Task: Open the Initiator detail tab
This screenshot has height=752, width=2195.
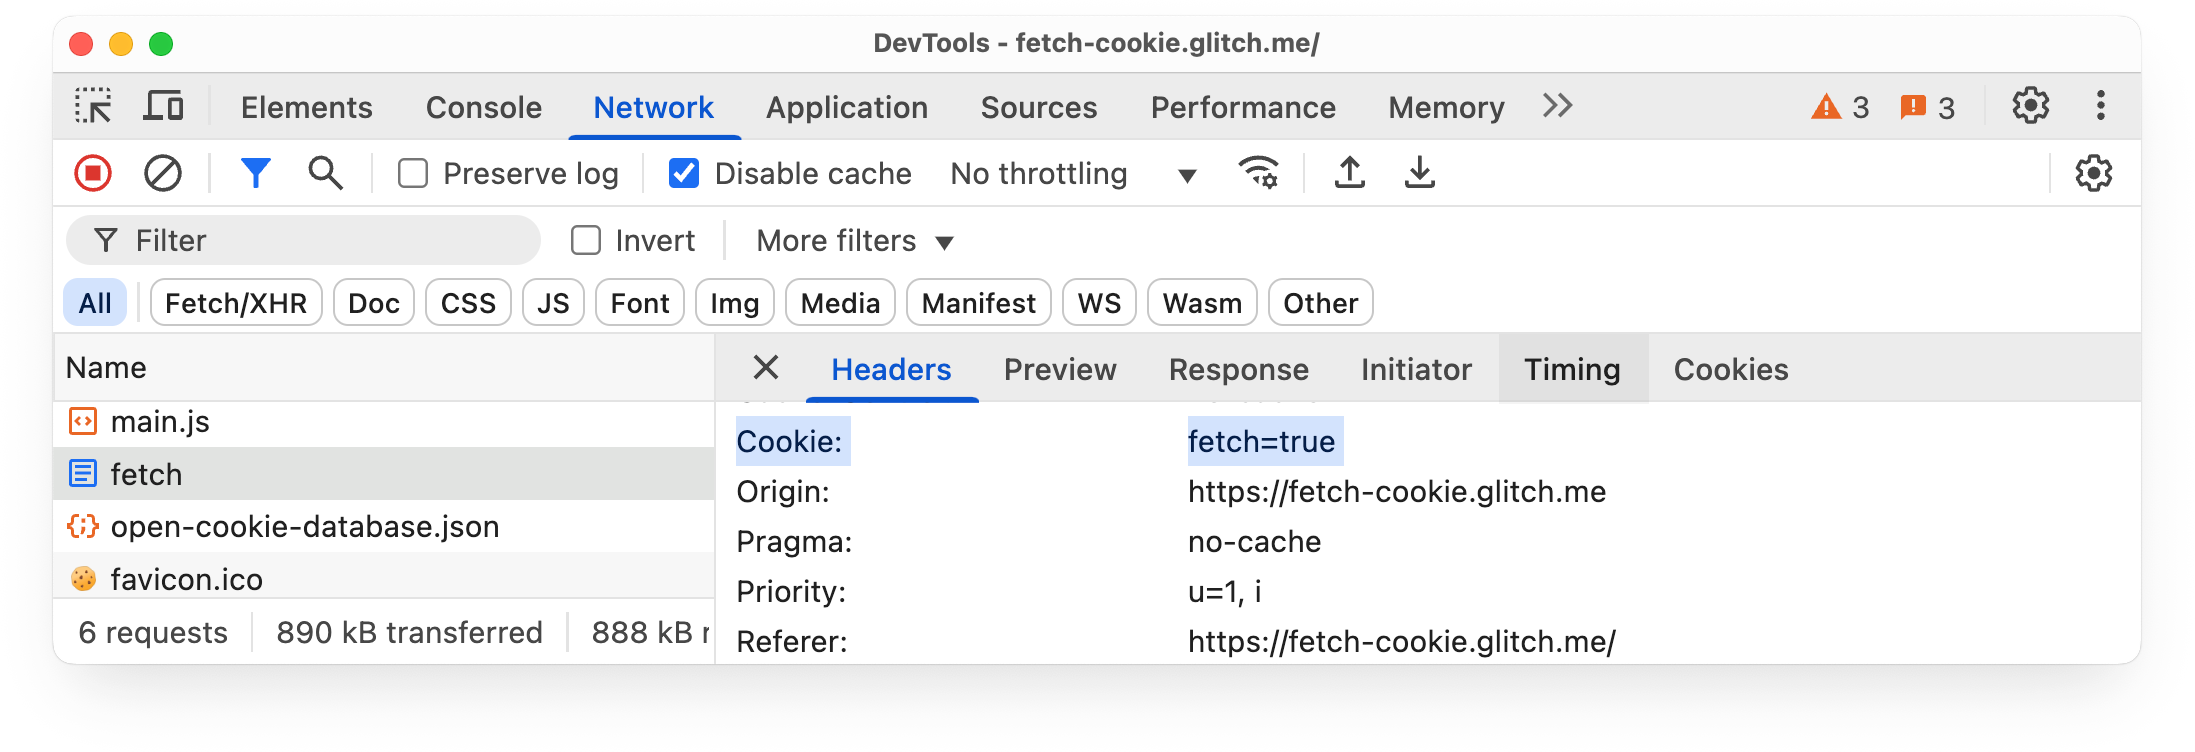Action: tap(1416, 370)
